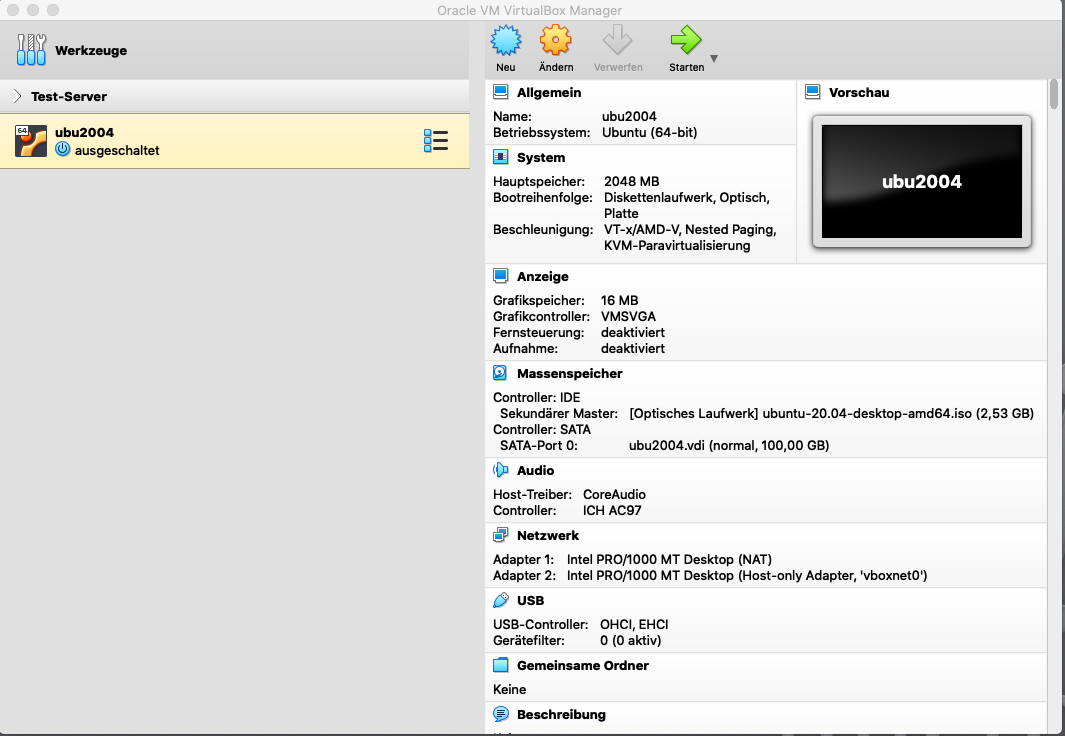The height and width of the screenshot is (736, 1065).
Task: Open the Starten dropdown arrow
Action: tap(714, 59)
